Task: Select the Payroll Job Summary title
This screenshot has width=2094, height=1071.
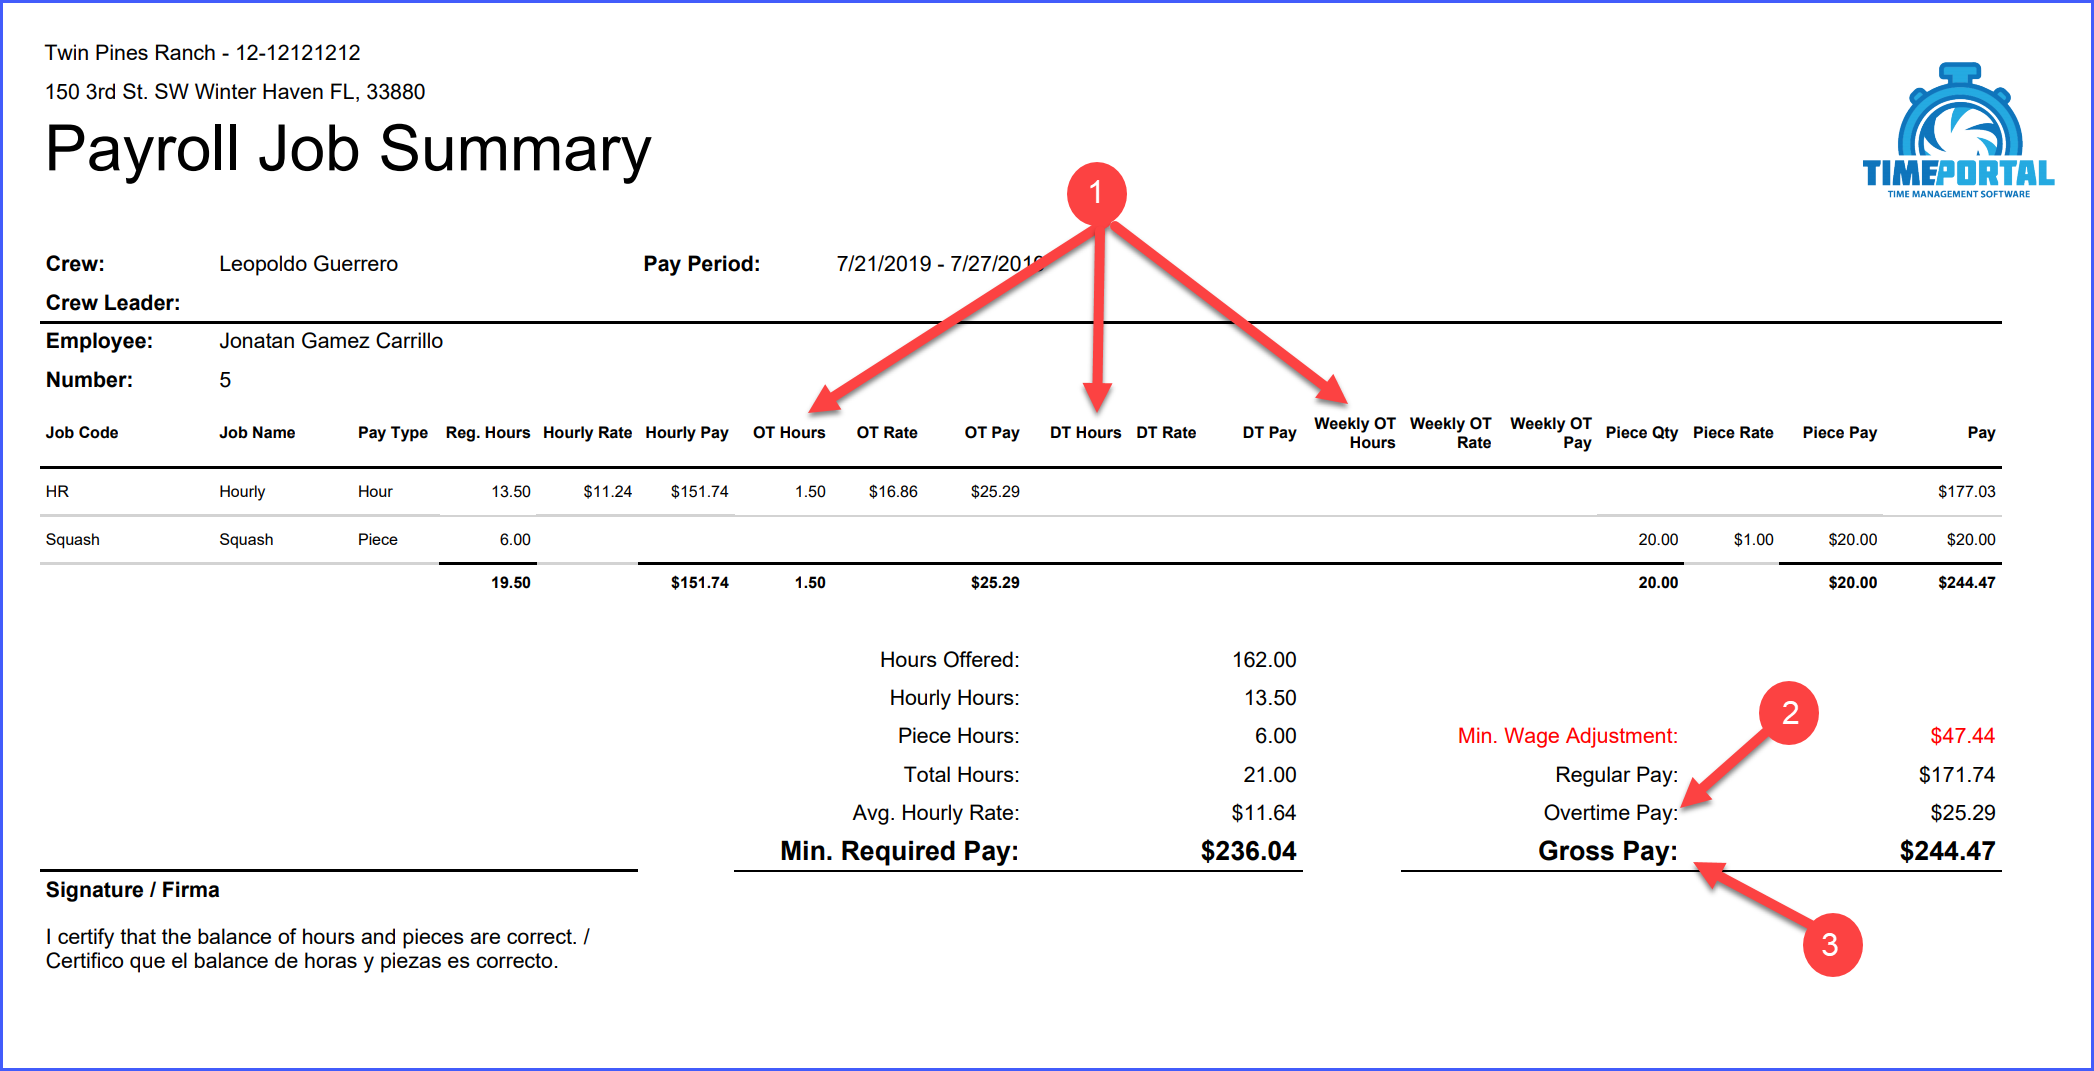Action: pos(348,149)
